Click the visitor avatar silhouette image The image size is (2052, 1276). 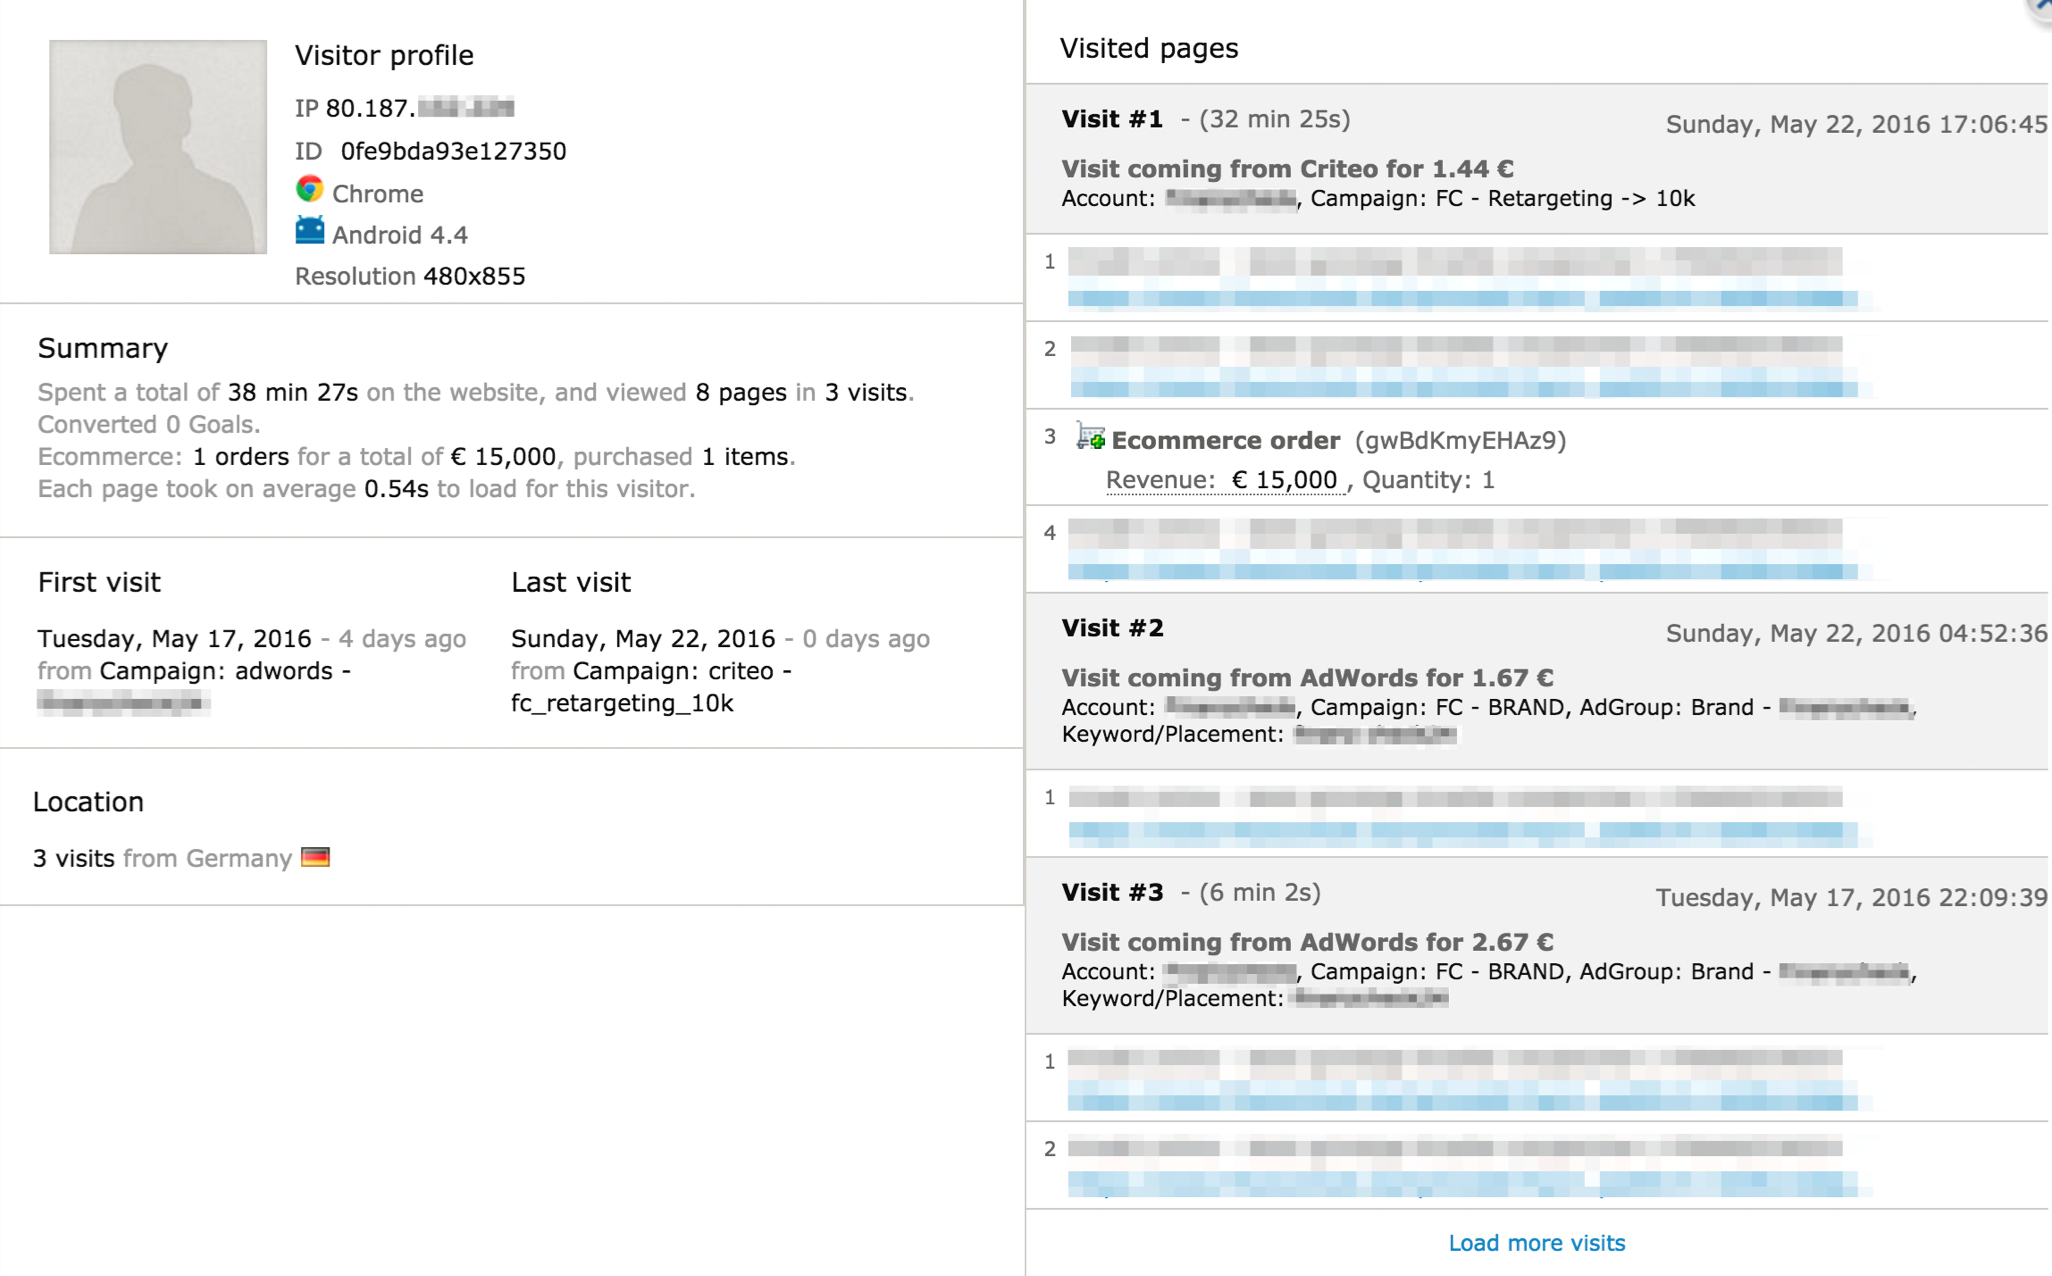(x=158, y=147)
